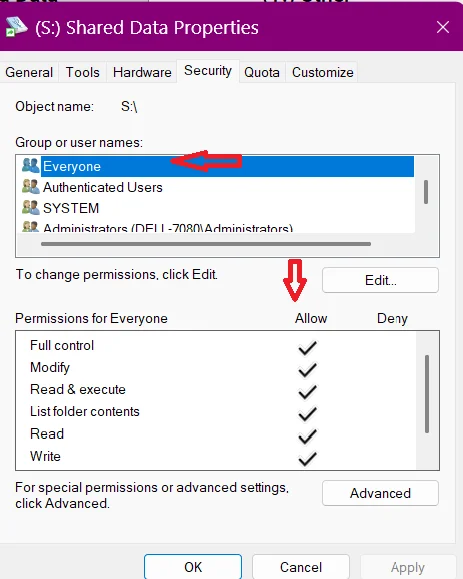
Task: Go to the Quota tab
Action: click(x=262, y=72)
